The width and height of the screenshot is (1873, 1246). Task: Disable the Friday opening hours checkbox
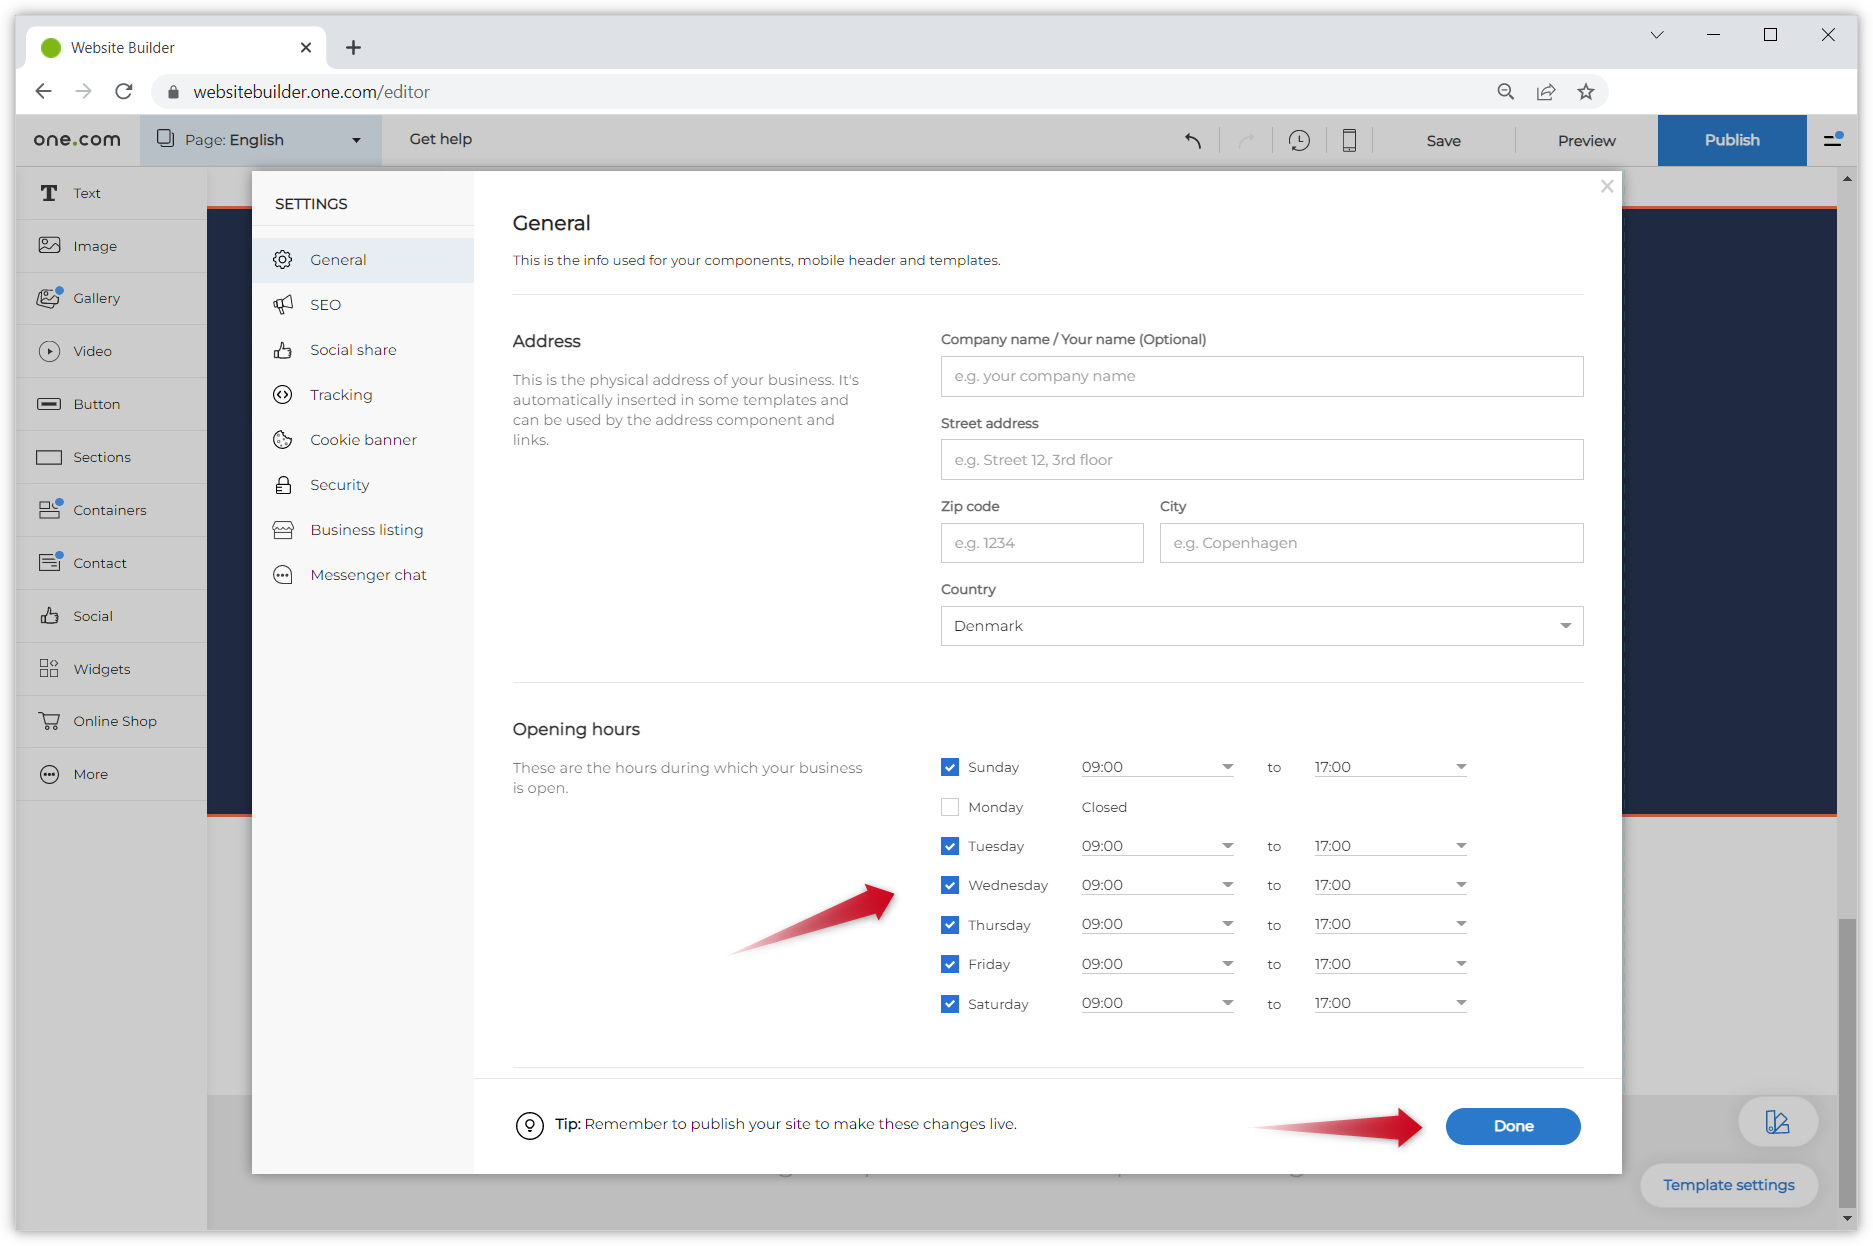click(x=950, y=964)
